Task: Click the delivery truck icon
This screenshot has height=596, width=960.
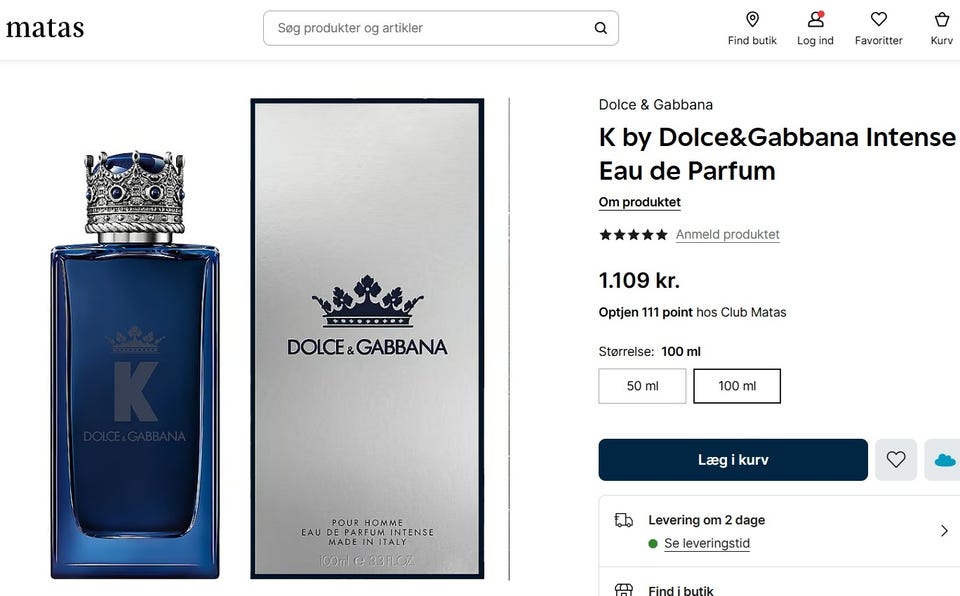Action: 624,520
